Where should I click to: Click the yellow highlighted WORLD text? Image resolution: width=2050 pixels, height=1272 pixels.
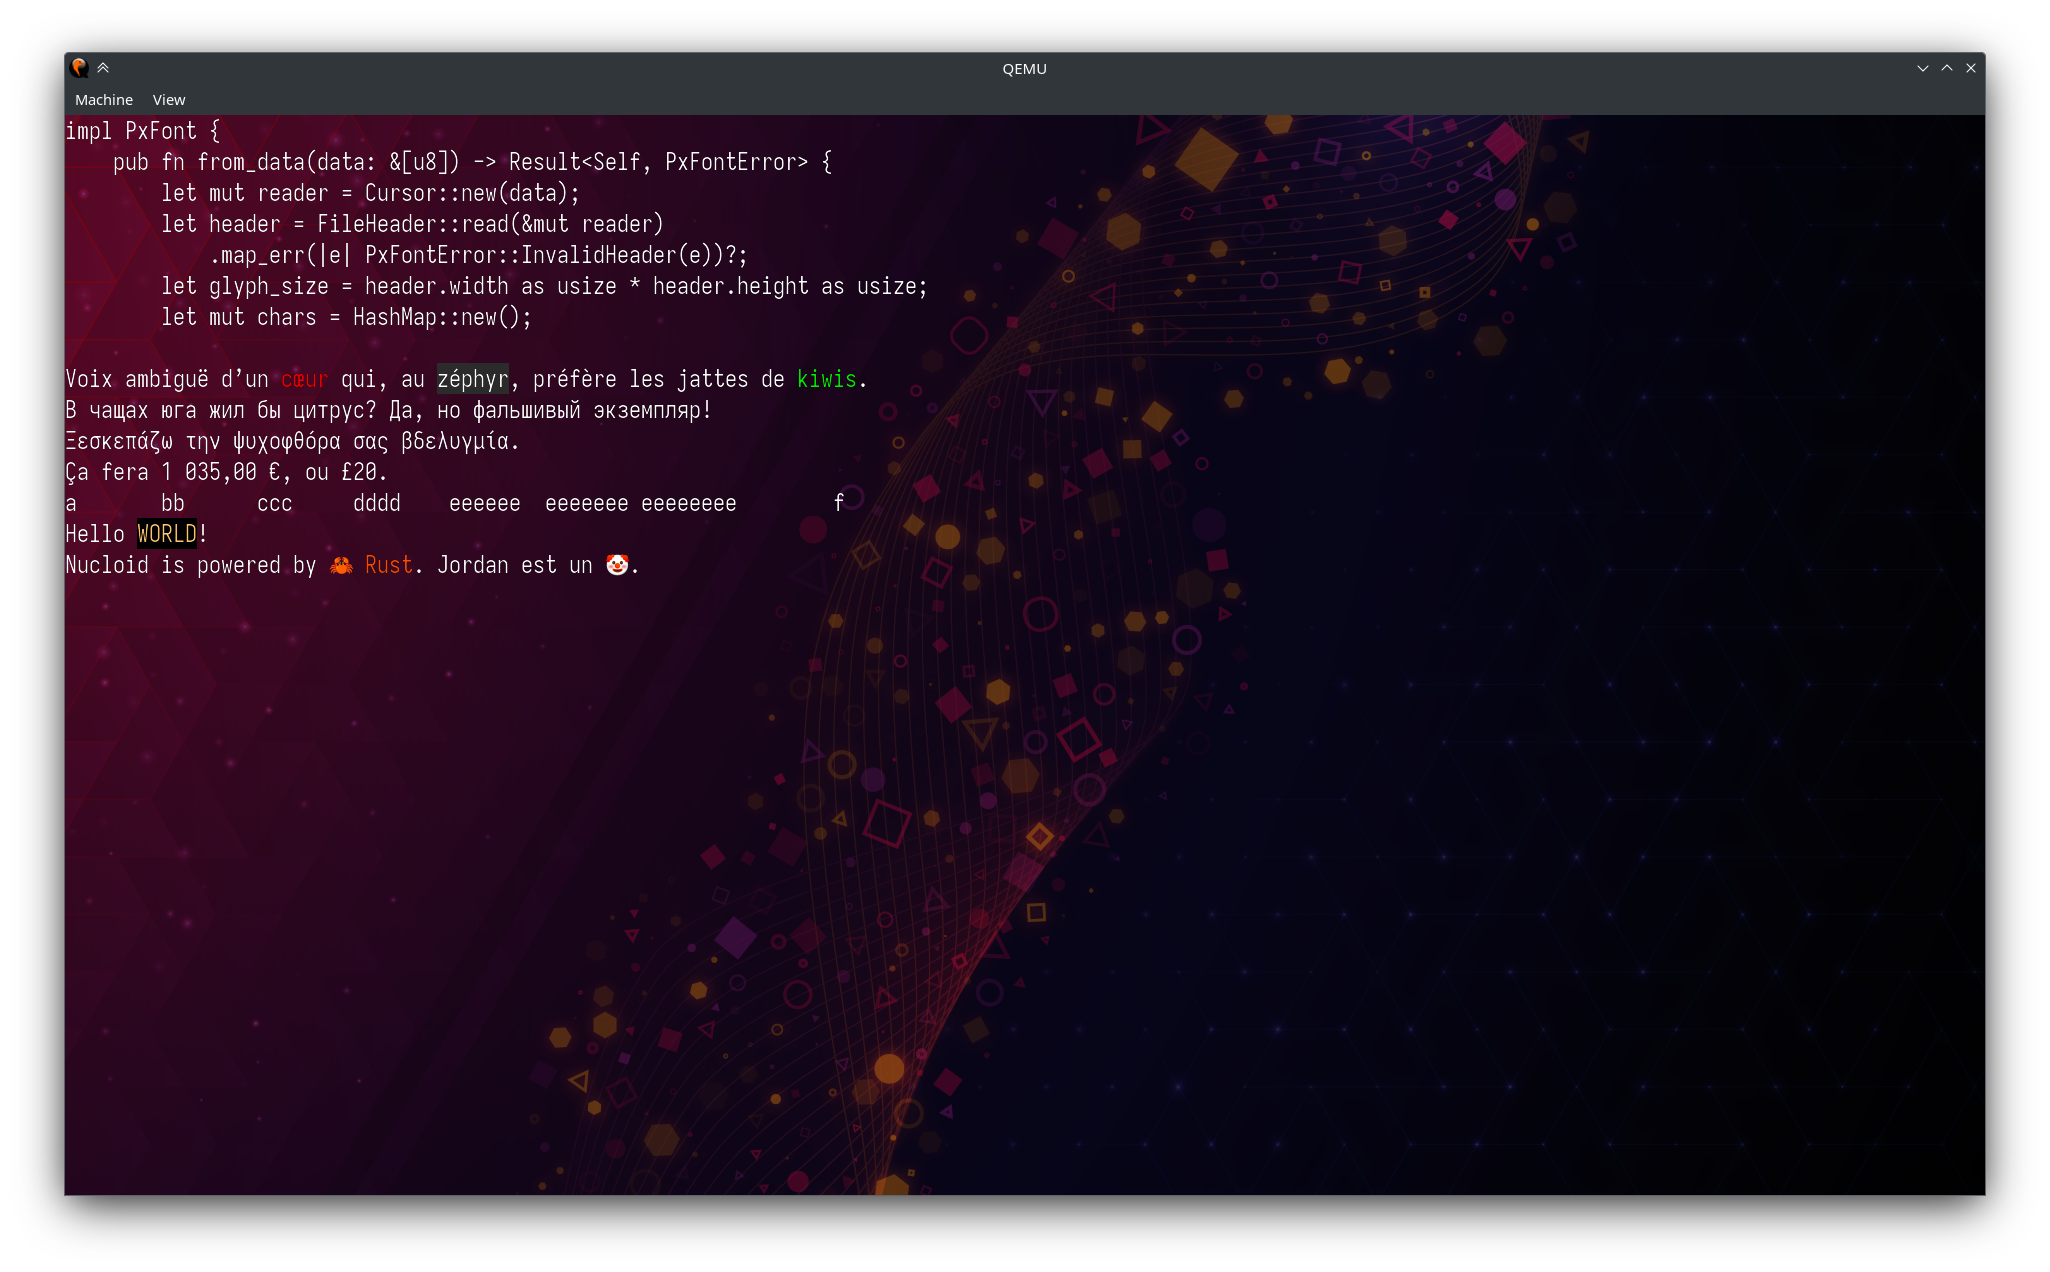[x=167, y=535]
